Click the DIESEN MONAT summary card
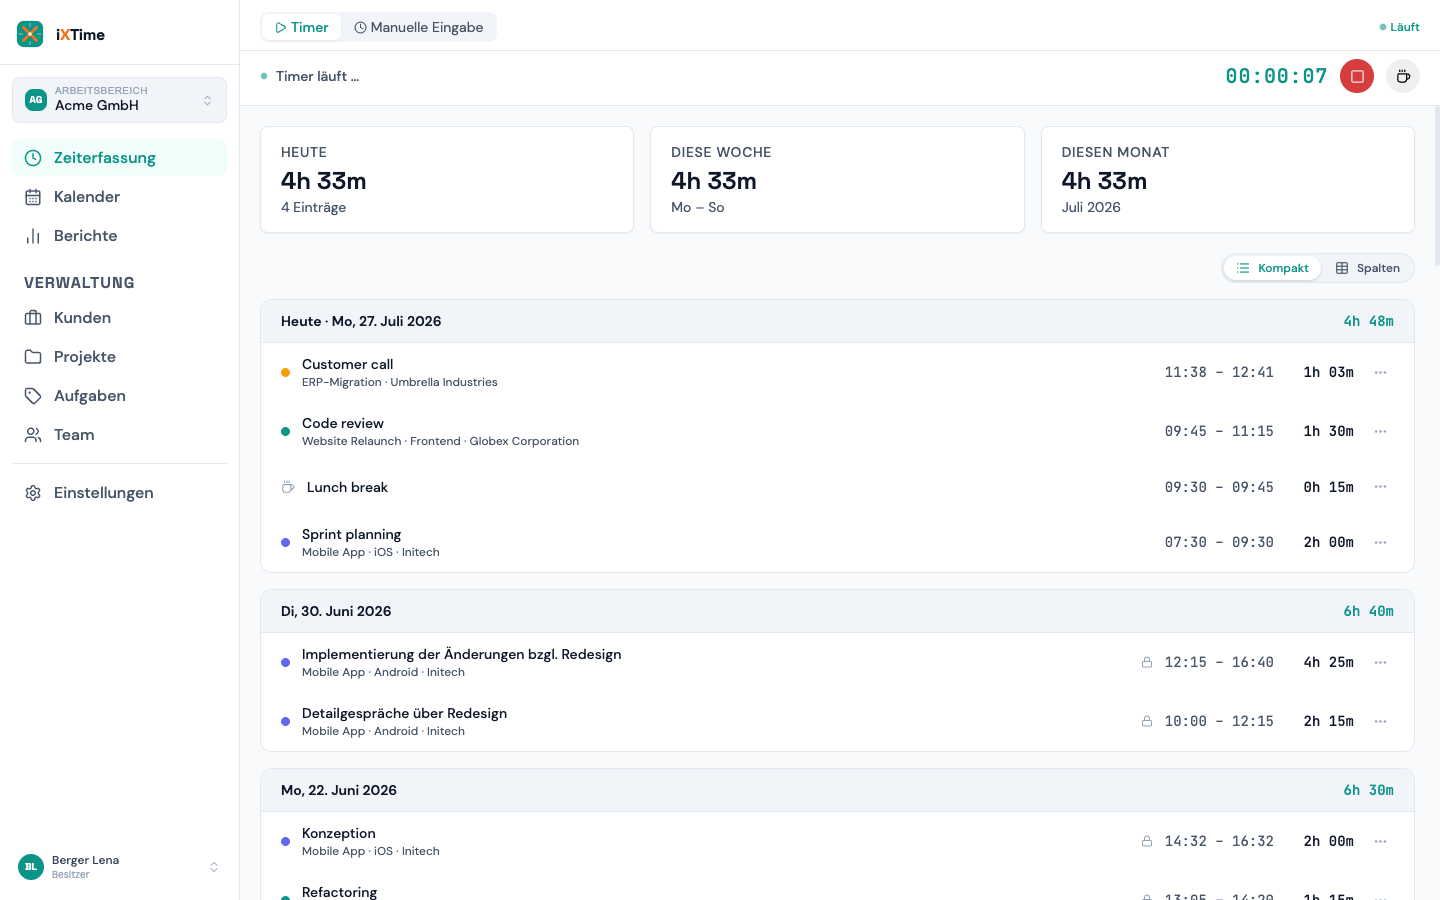The width and height of the screenshot is (1440, 900). [1227, 180]
